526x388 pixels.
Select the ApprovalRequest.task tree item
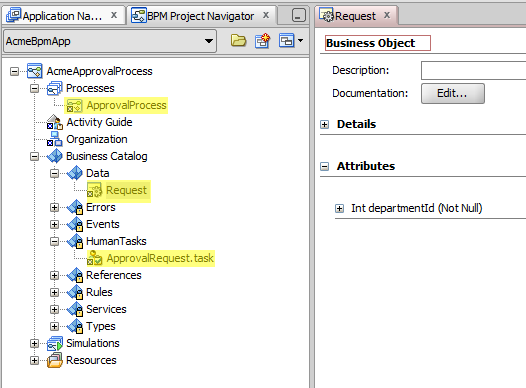coord(160,258)
